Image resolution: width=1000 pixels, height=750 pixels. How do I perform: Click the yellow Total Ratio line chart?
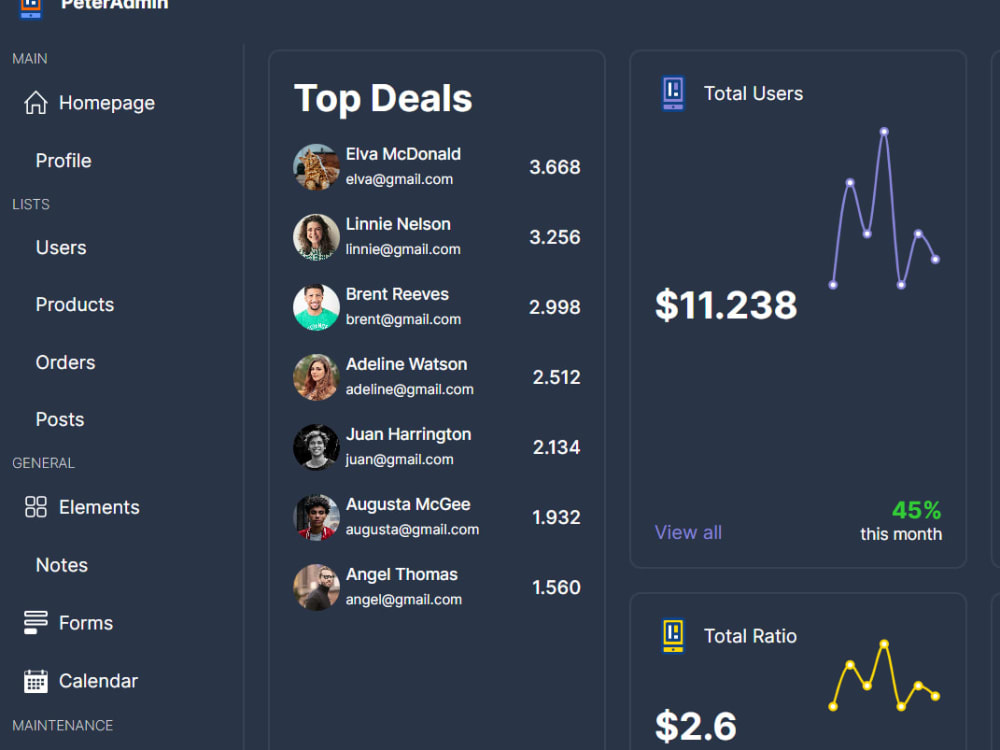pos(884,676)
